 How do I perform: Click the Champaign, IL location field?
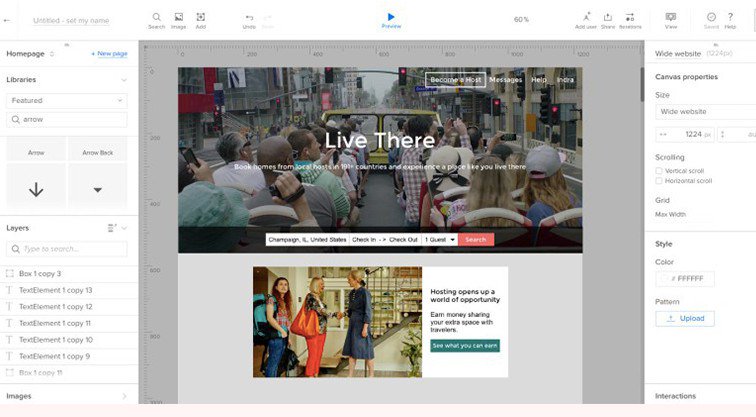(307, 240)
